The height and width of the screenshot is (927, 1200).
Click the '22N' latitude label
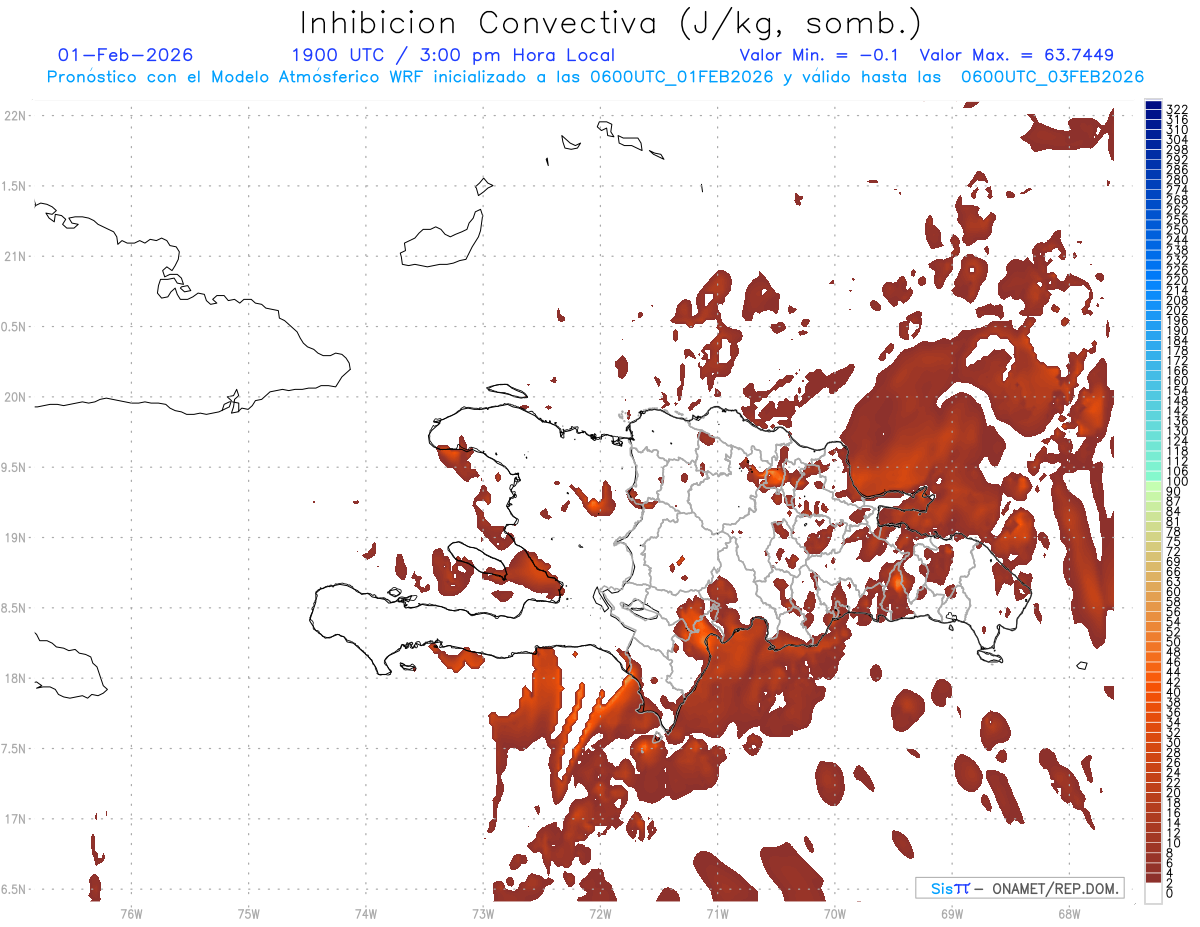15,116
